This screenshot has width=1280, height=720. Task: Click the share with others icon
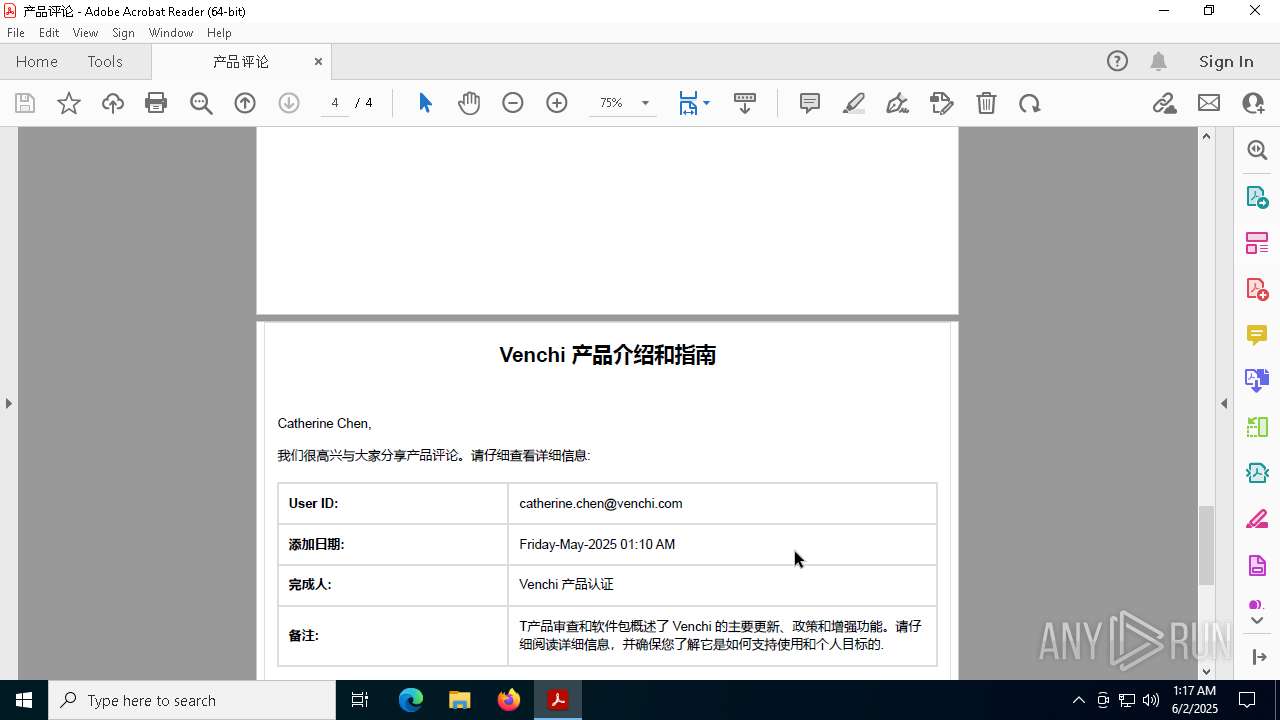coord(1253,103)
